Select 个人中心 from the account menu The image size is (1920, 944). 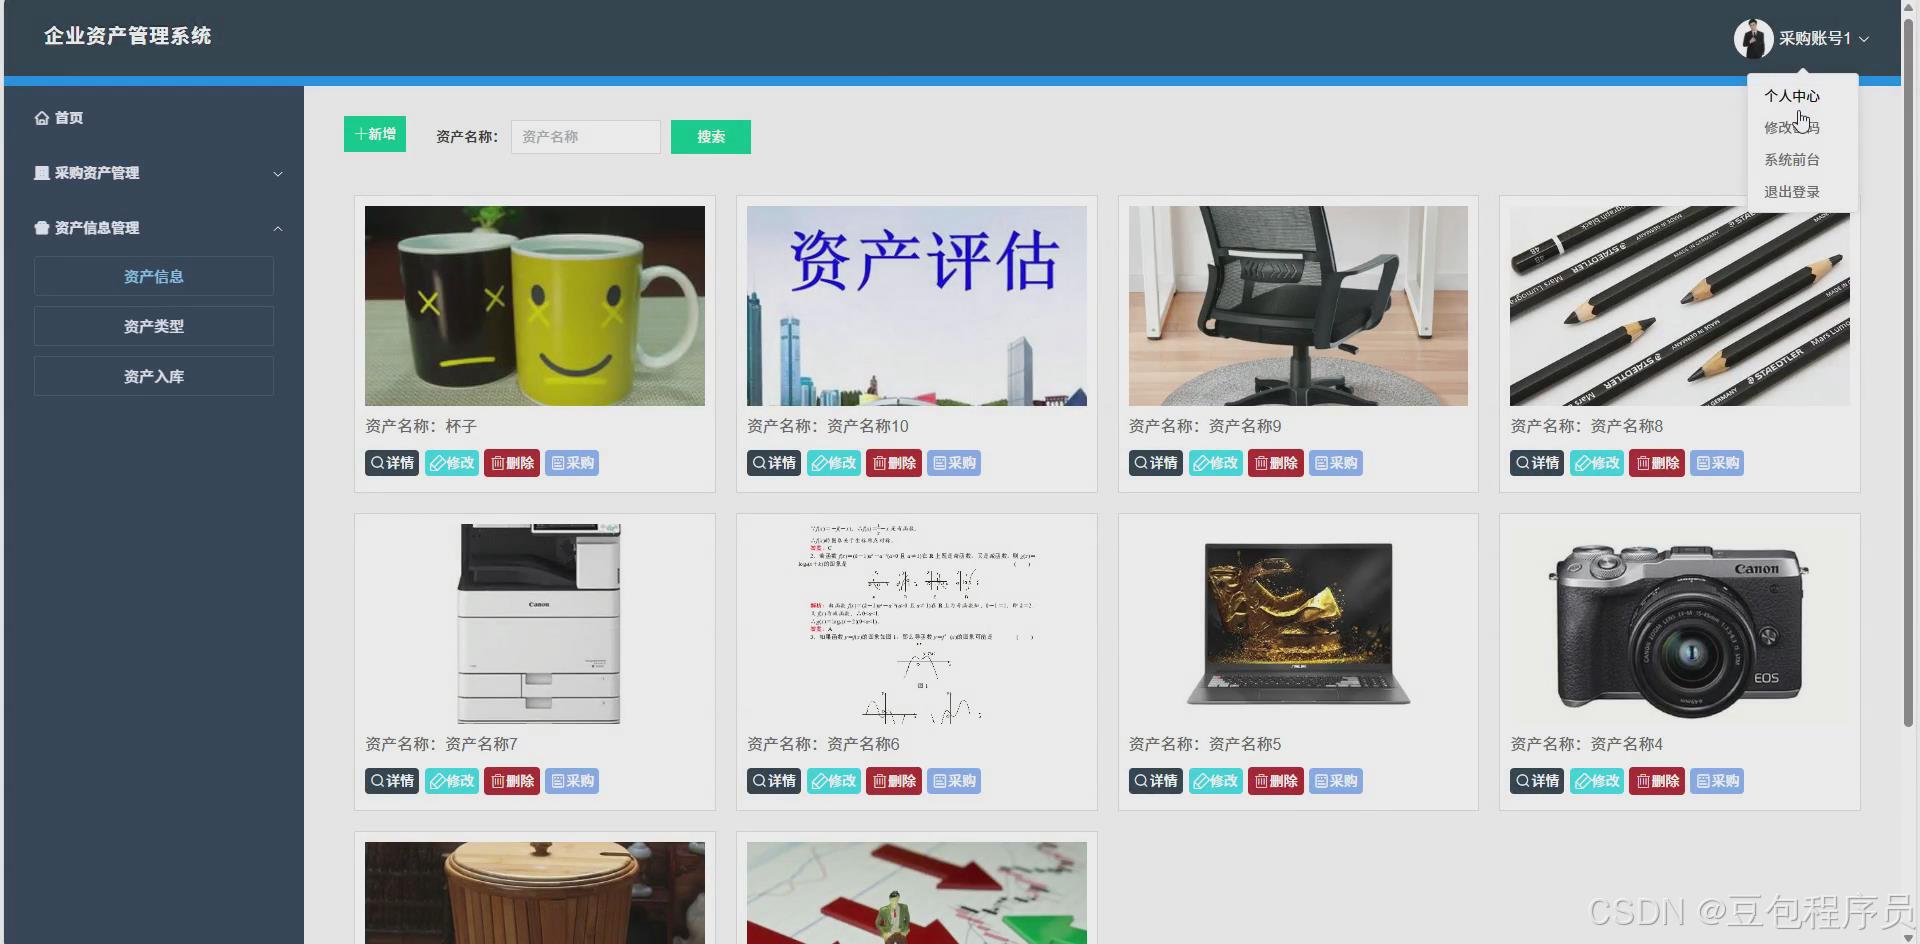(x=1791, y=96)
